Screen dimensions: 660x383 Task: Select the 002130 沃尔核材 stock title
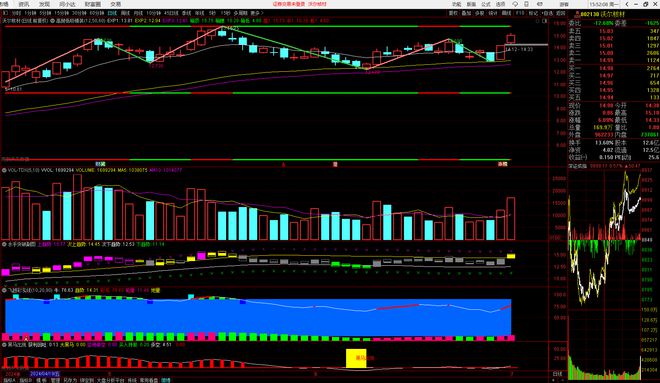click(x=603, y=15)
